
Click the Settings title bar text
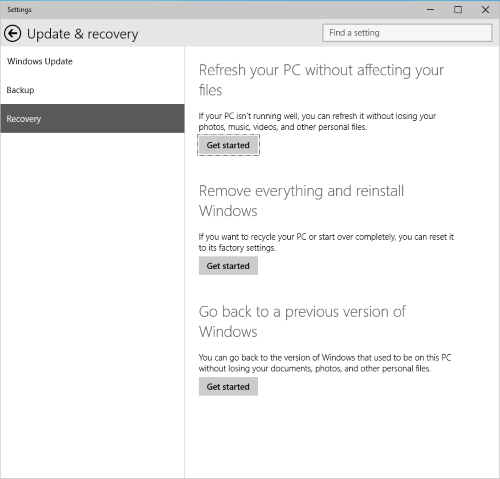point(19,10)
